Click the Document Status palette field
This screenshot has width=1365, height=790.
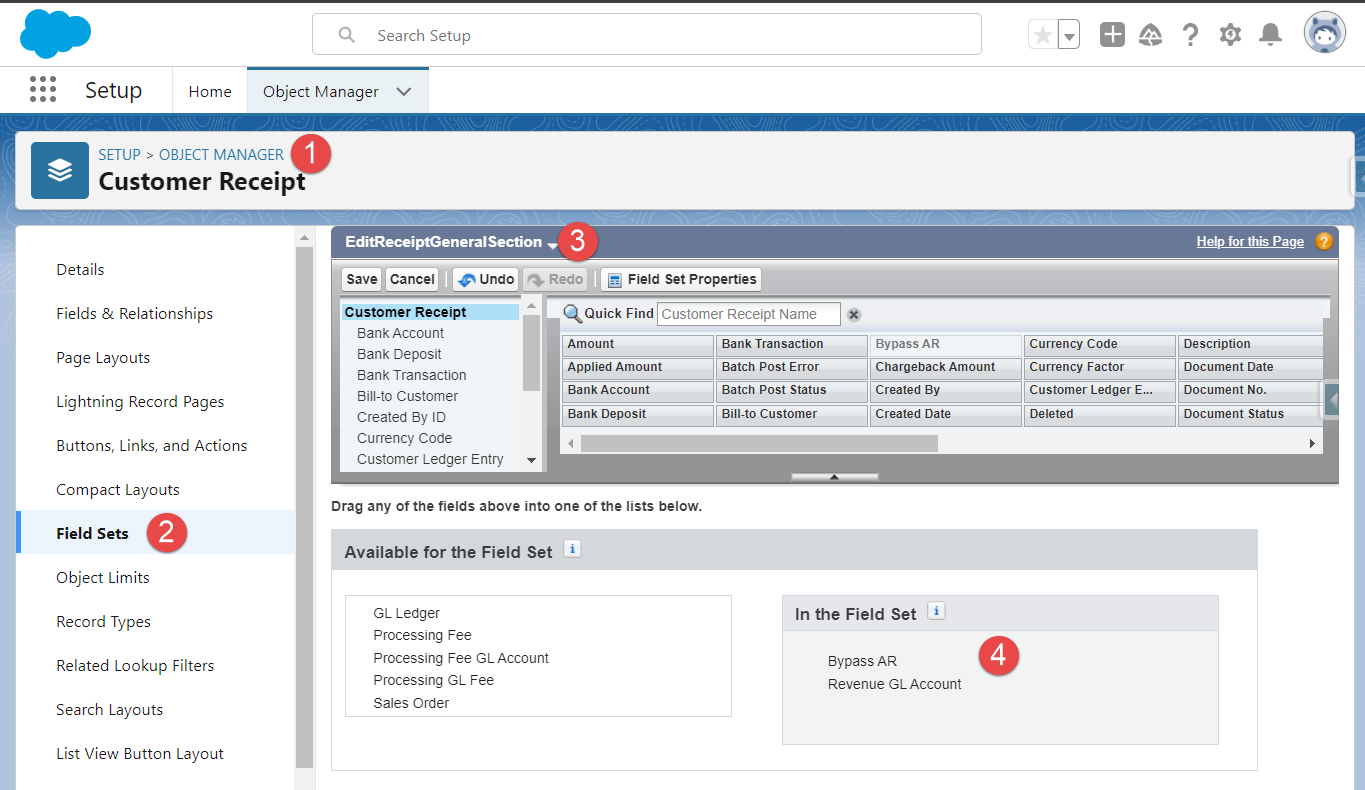click(x=1250, y=414)
